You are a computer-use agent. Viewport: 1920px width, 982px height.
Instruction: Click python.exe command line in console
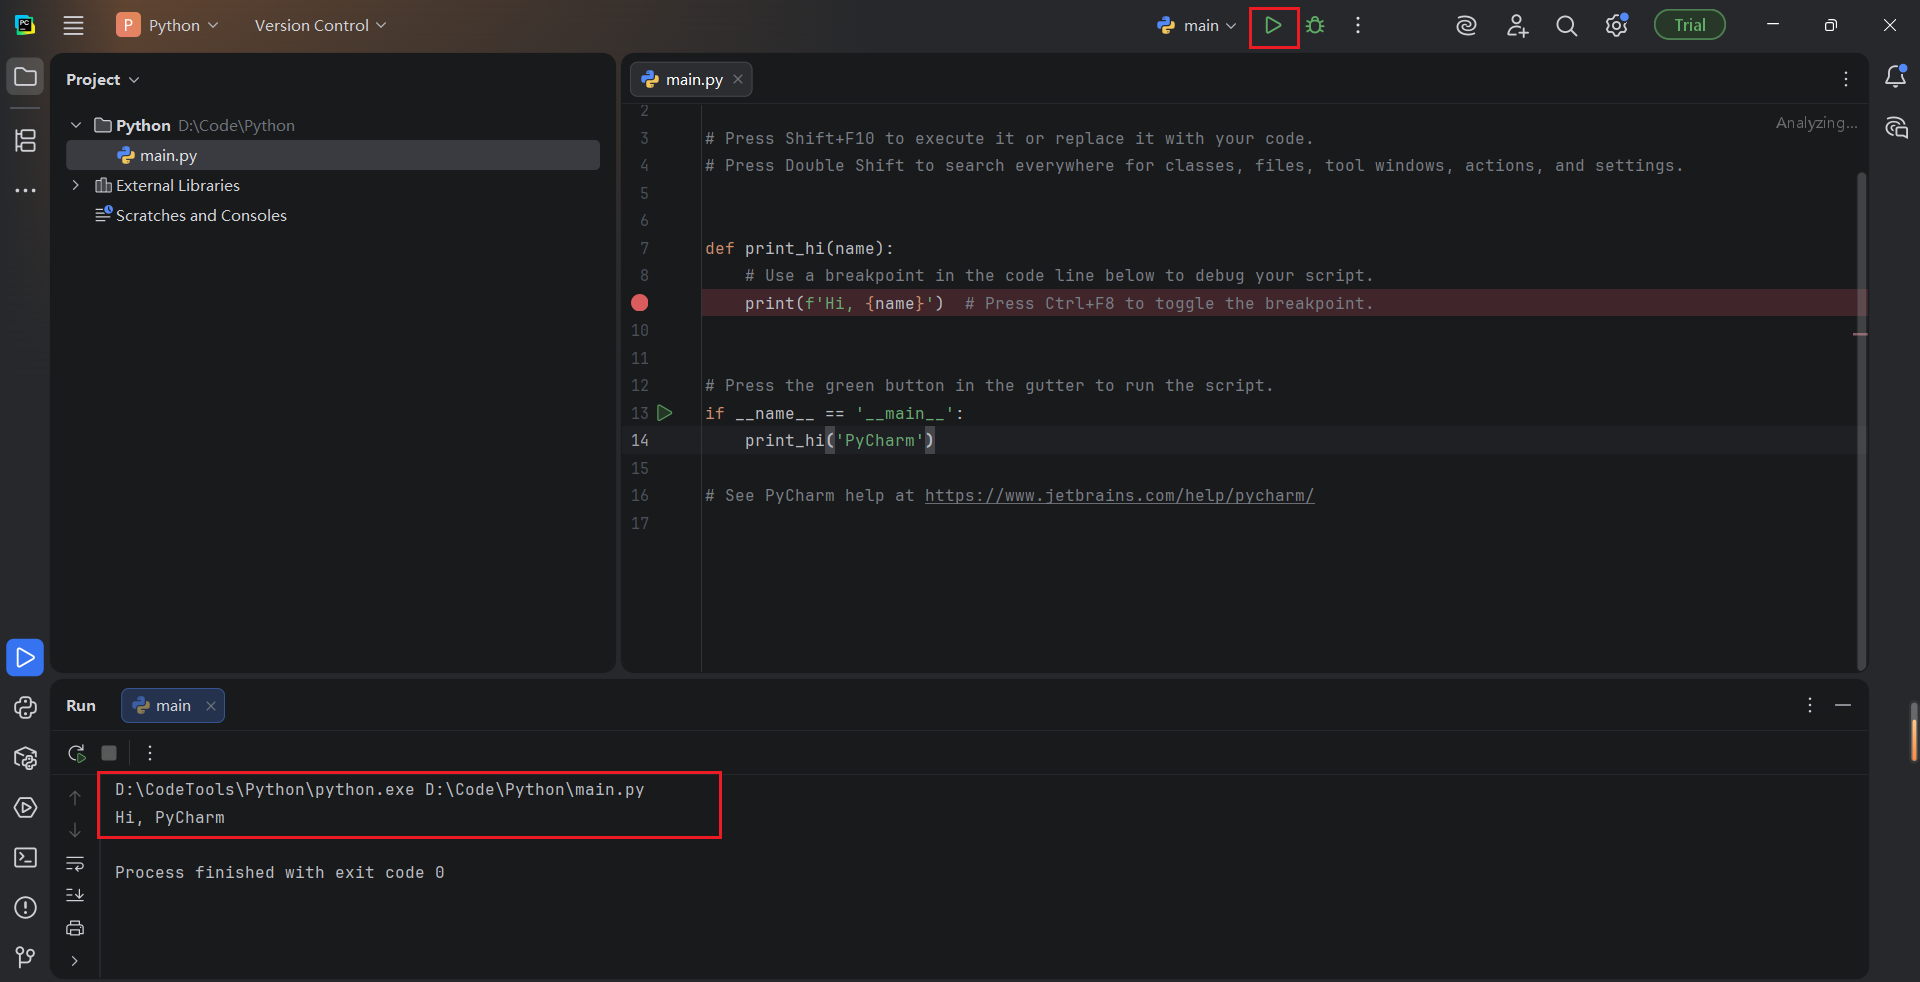pos(379,790)
